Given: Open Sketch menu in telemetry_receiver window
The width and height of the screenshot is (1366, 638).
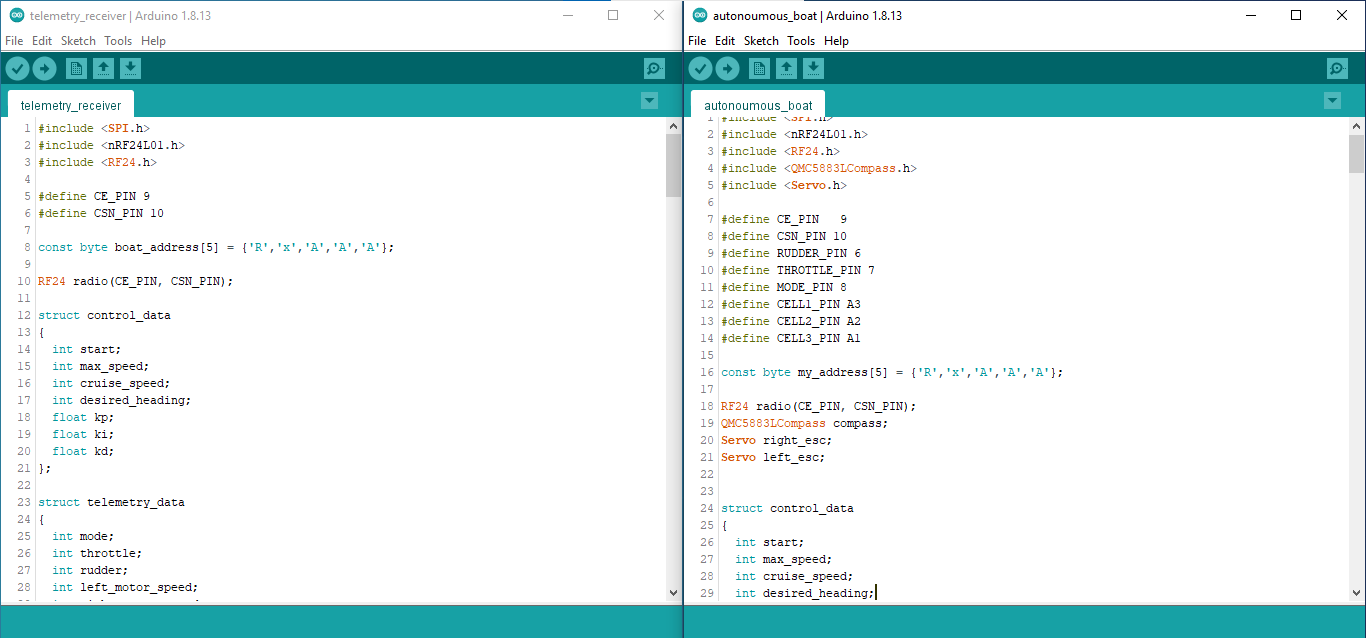Looking at the screenshot, I should [x=78, y=41].
